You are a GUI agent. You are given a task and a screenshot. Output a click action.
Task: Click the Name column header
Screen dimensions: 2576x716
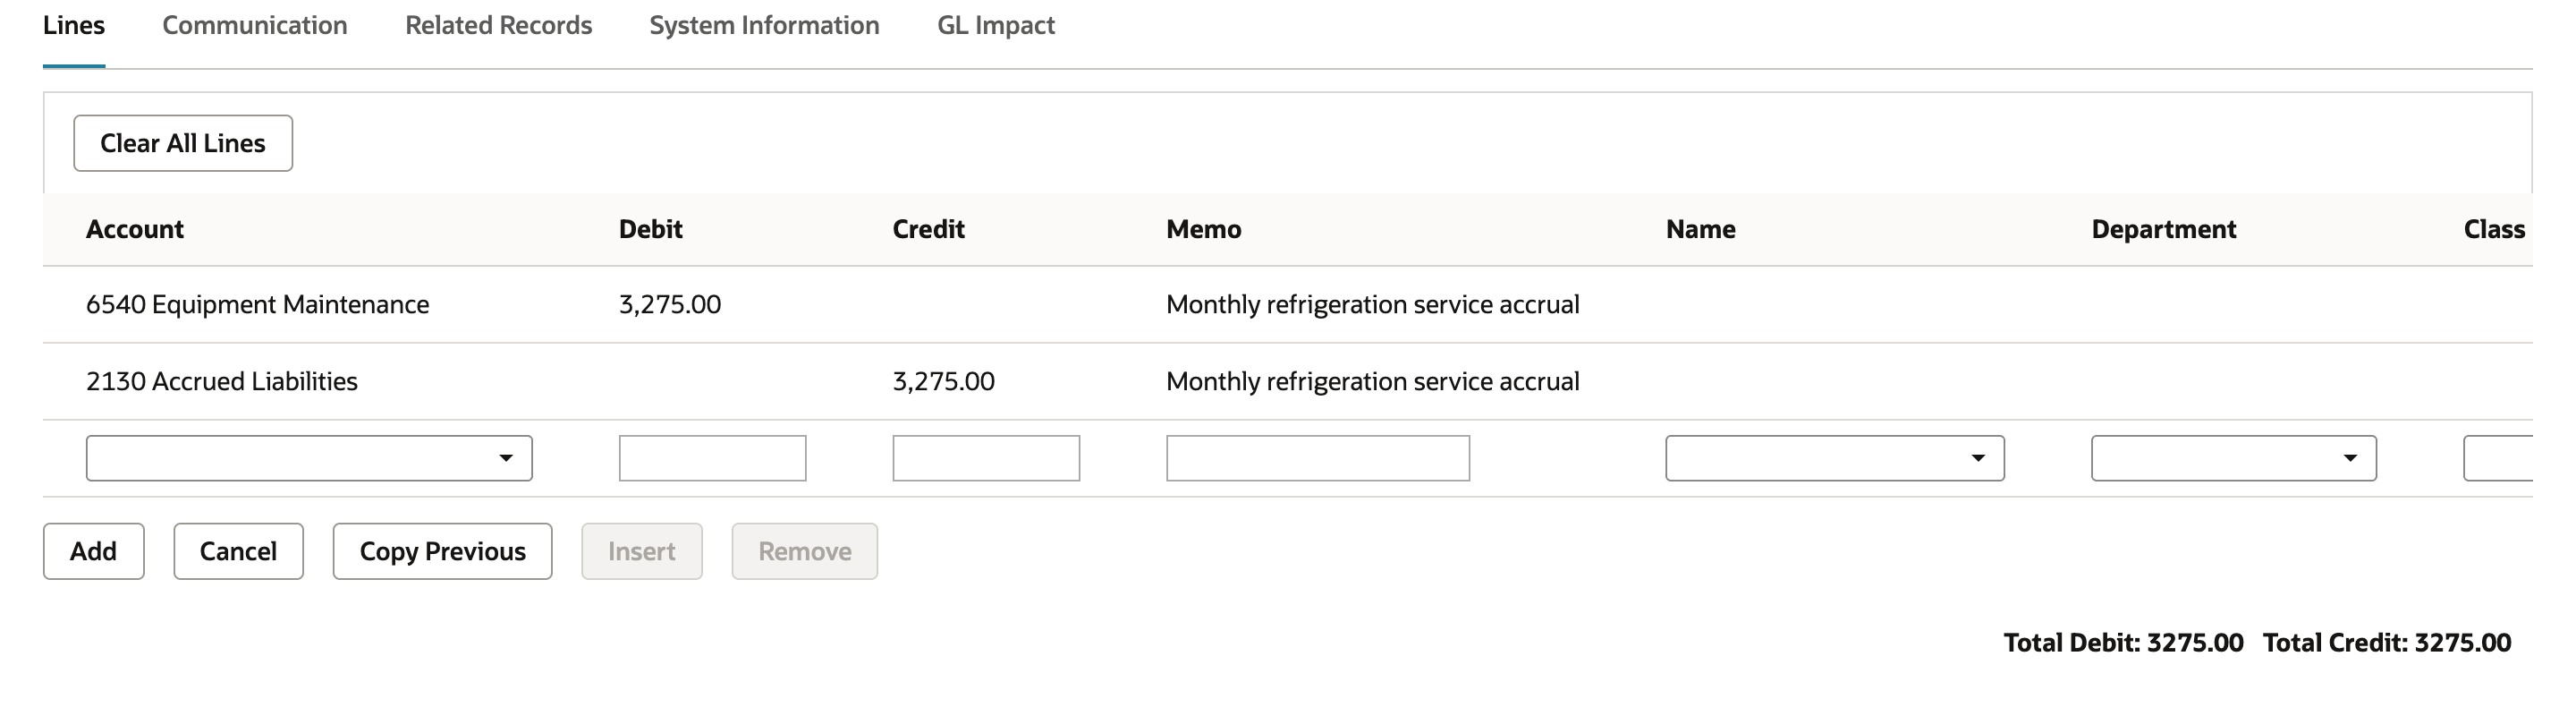[x=1701, y=229]
